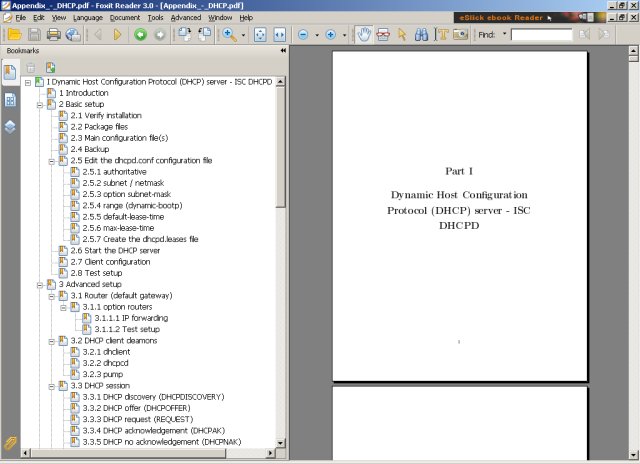The width and height of the screenshot is (640, 464).
Task: Collapse the 3.1 Router (default gateway) node
Action: (x=51, y=296)
